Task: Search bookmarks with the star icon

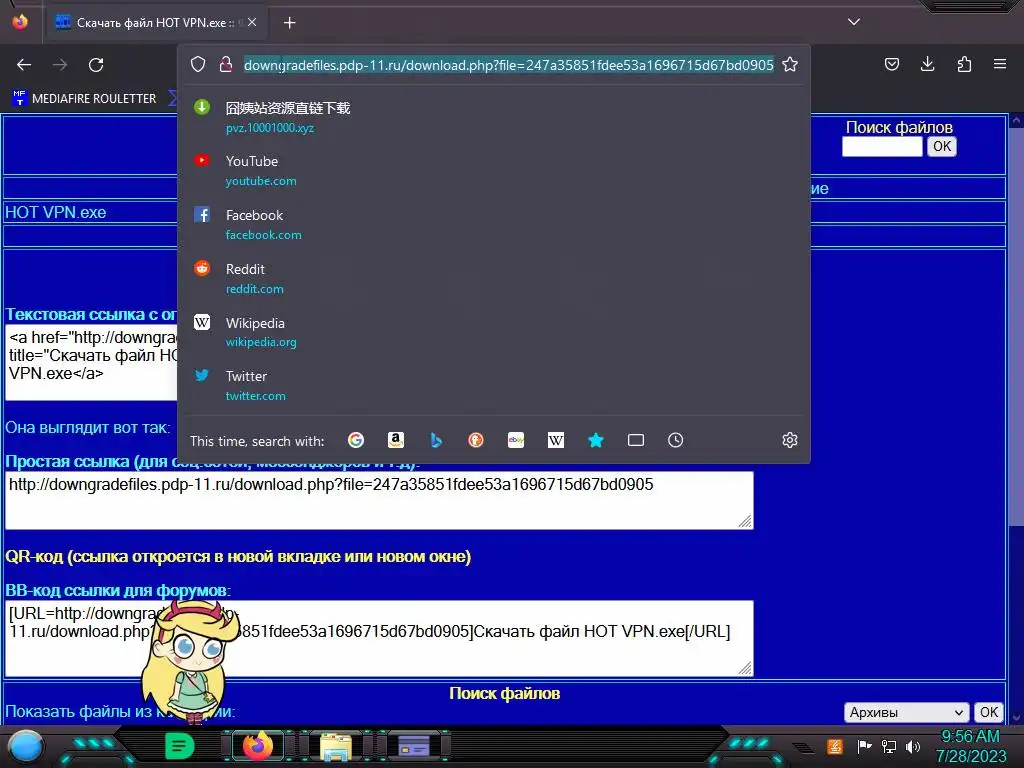Action: (596, 440)
